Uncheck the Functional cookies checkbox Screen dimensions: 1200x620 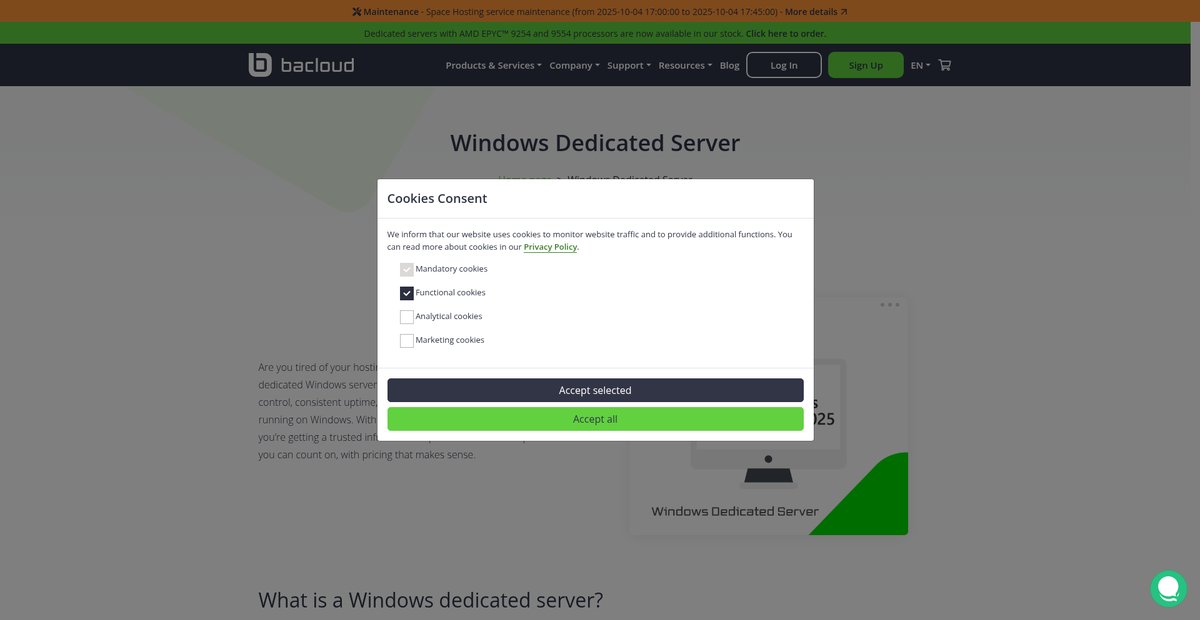[x=407, y=293]
